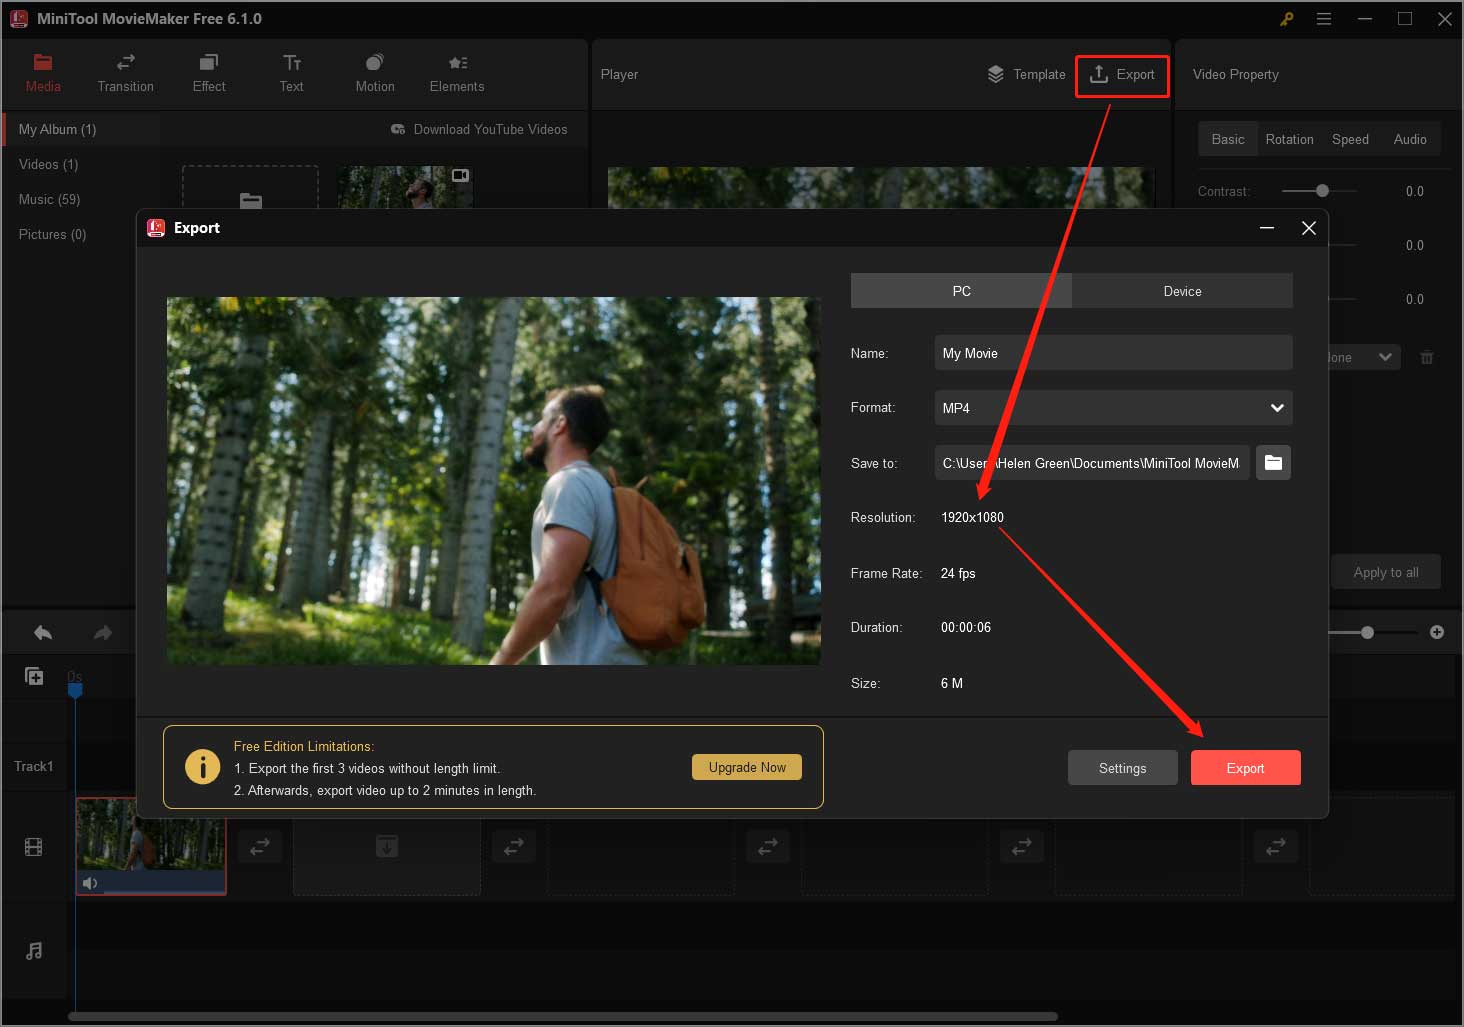Adjust the Contrast slider
1464x1027 pixels.
pos(1320,191)
